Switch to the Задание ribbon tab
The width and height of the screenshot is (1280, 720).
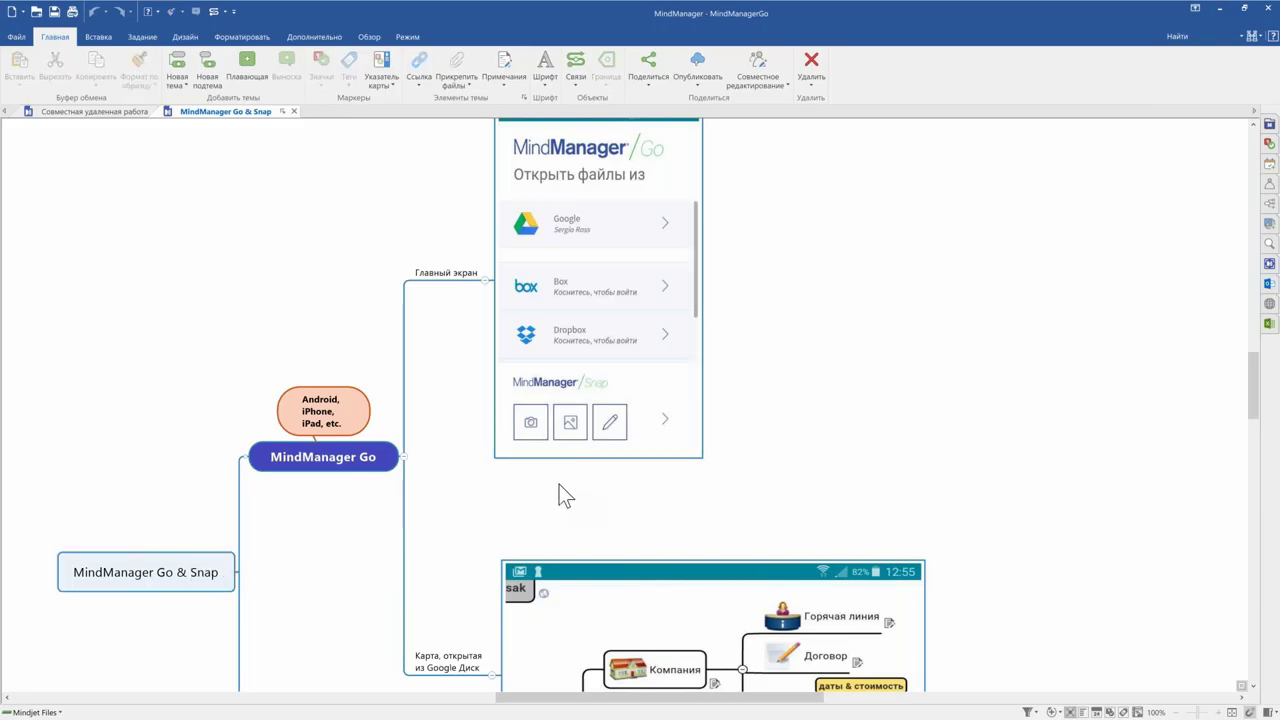142,37
